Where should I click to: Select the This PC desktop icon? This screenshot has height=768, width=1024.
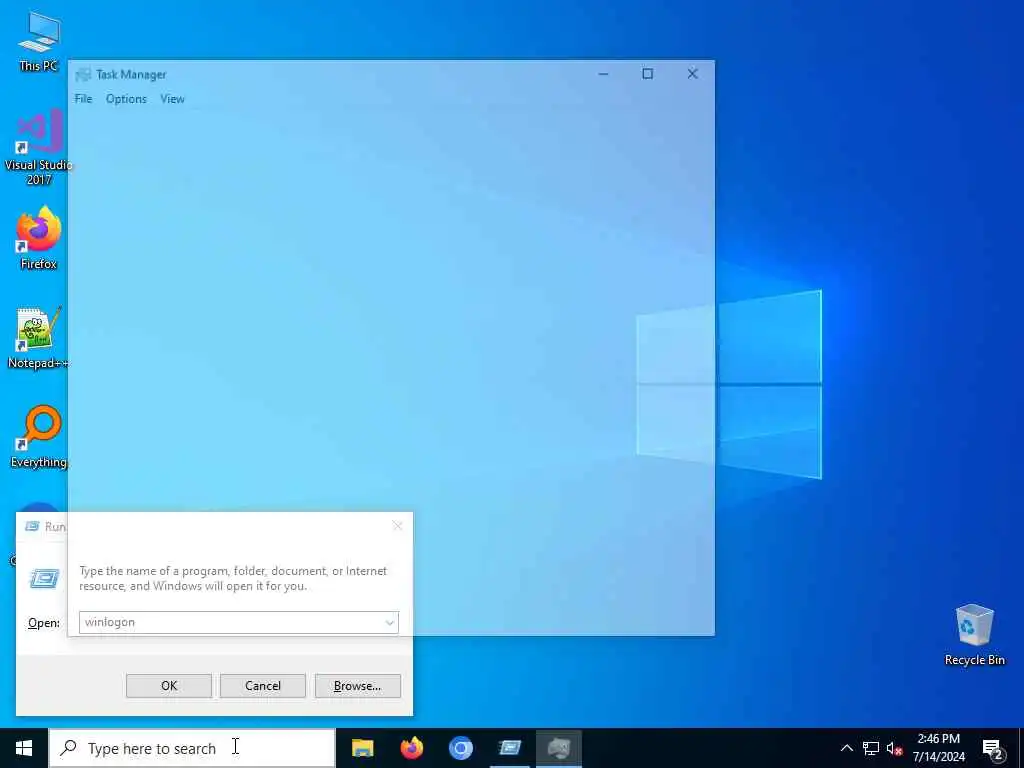pos(39,42)
